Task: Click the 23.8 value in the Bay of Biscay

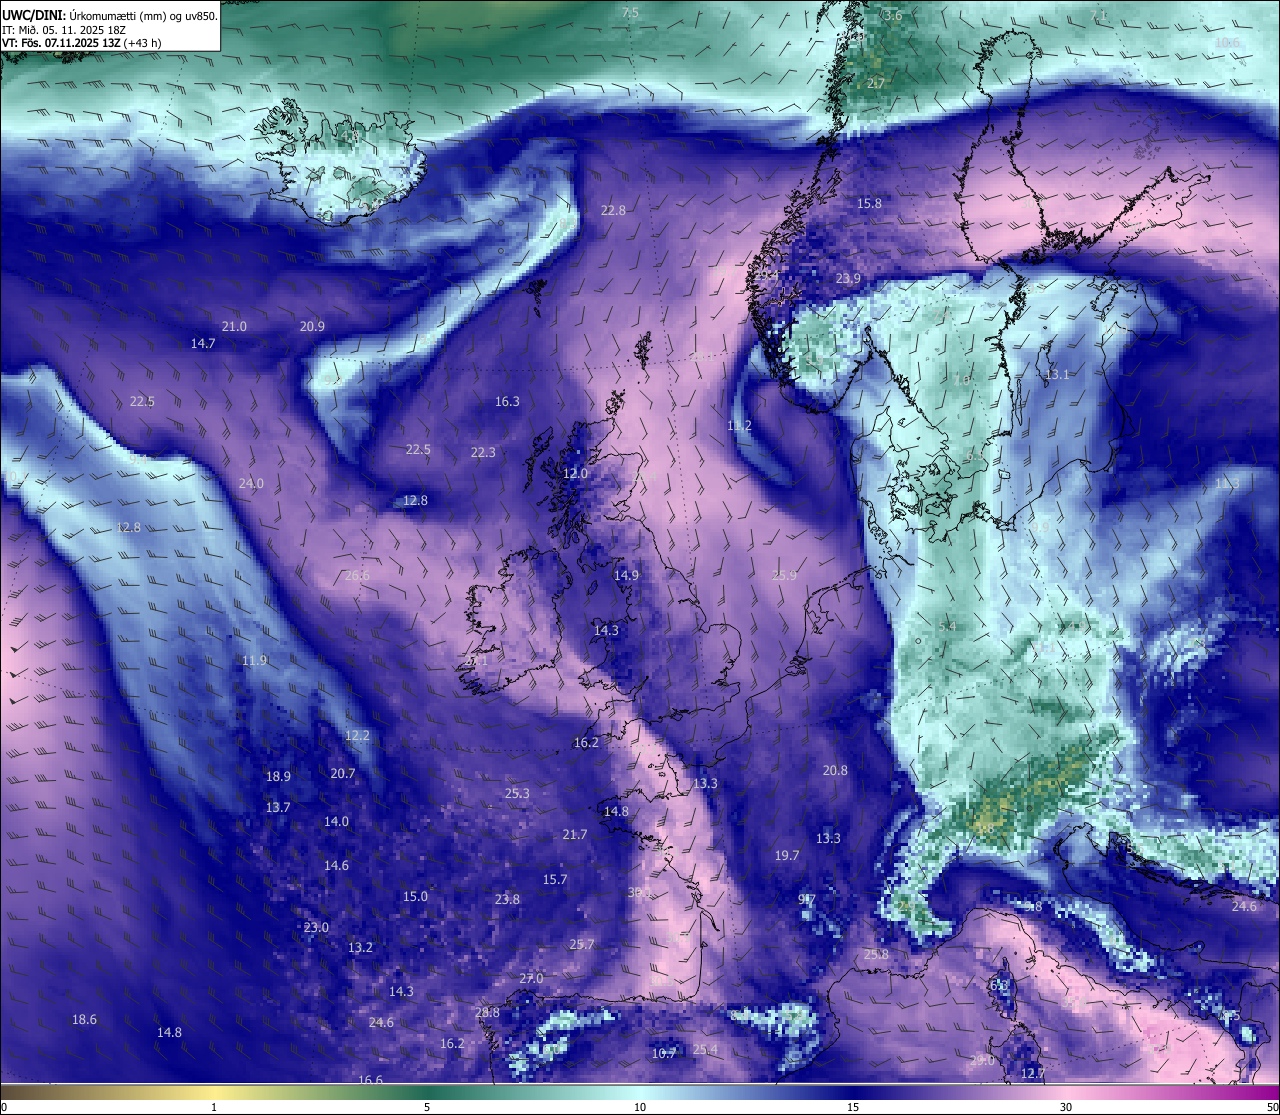Action: pyautogui.click(x=507, y=899)
